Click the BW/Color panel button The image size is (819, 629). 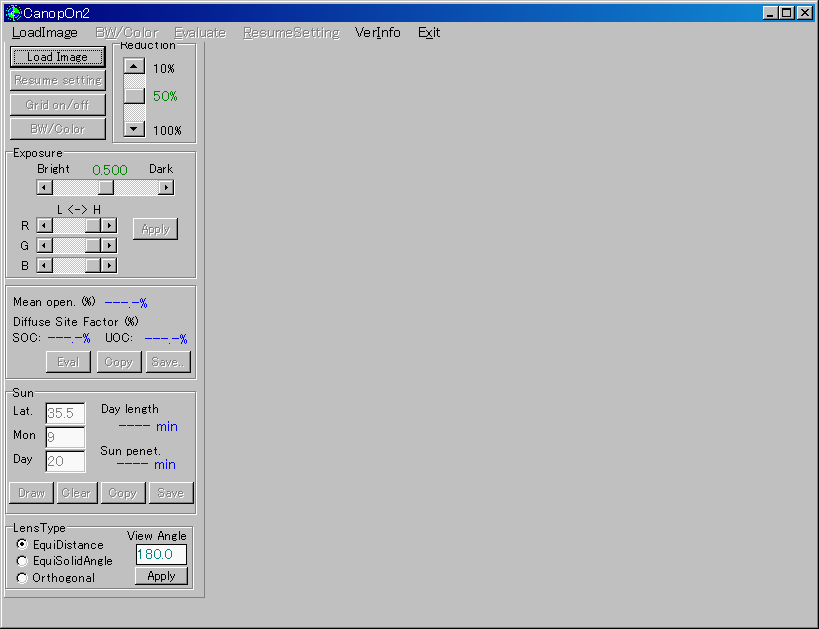point(57,129)
